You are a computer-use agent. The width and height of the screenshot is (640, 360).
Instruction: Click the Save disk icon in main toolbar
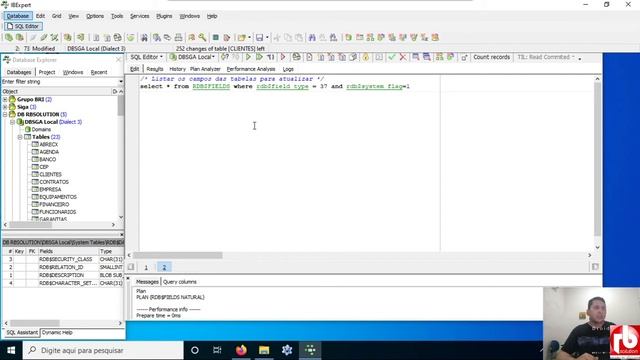[259, 38]
